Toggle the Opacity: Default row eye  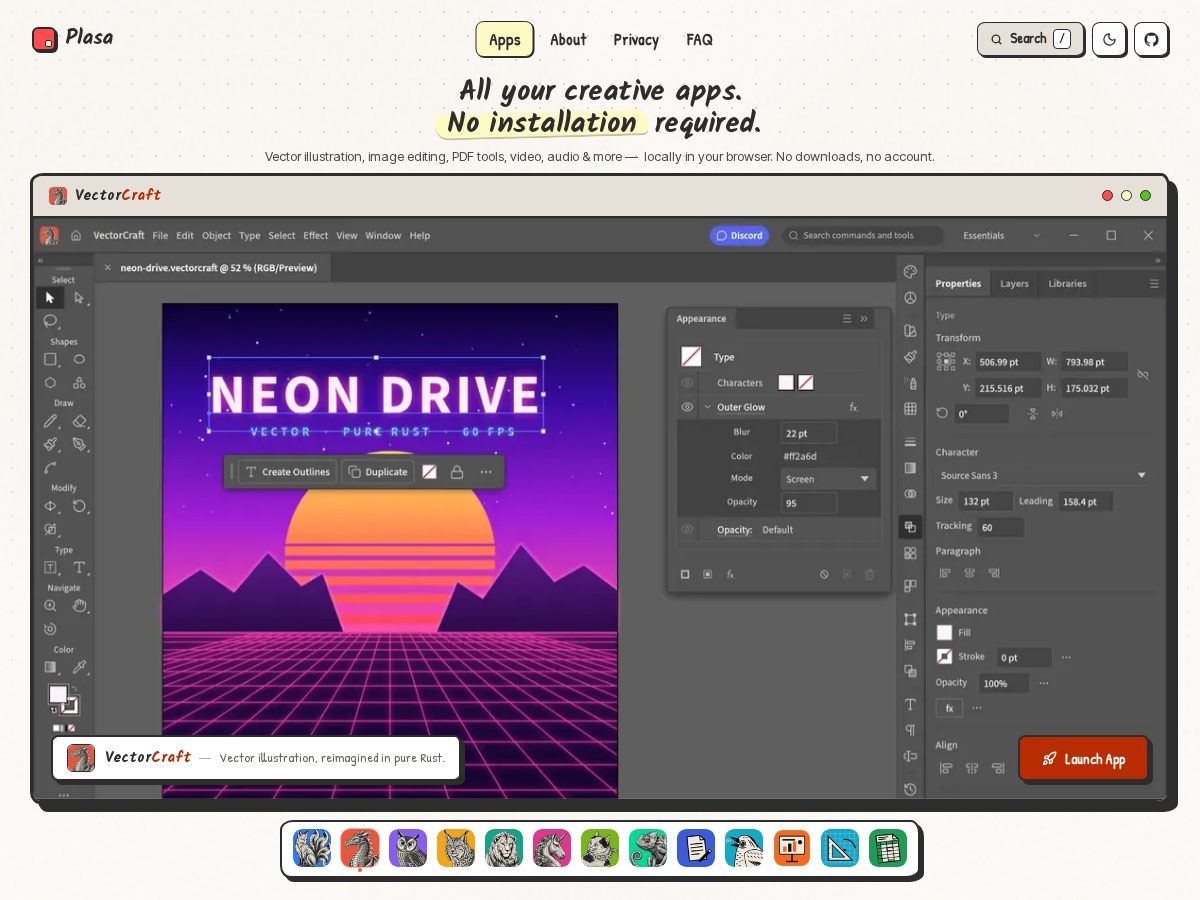[687, 529]
